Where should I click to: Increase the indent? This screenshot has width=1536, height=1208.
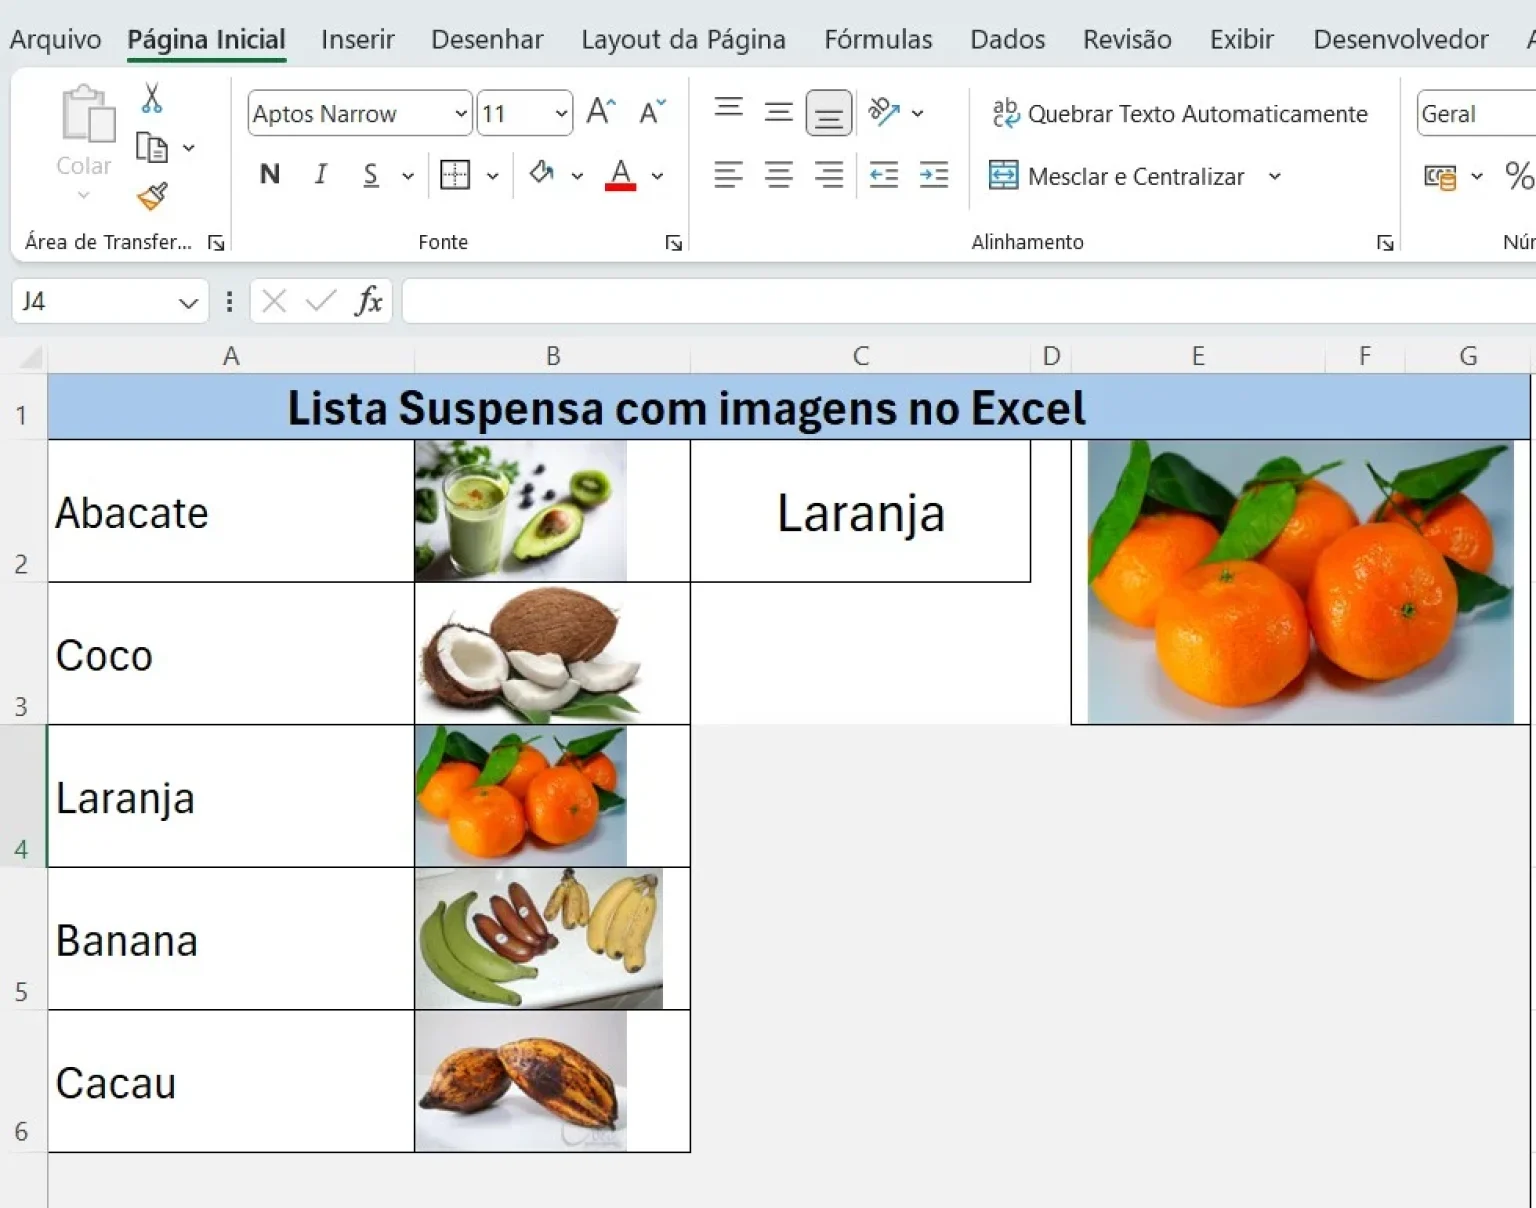[934, 175]
